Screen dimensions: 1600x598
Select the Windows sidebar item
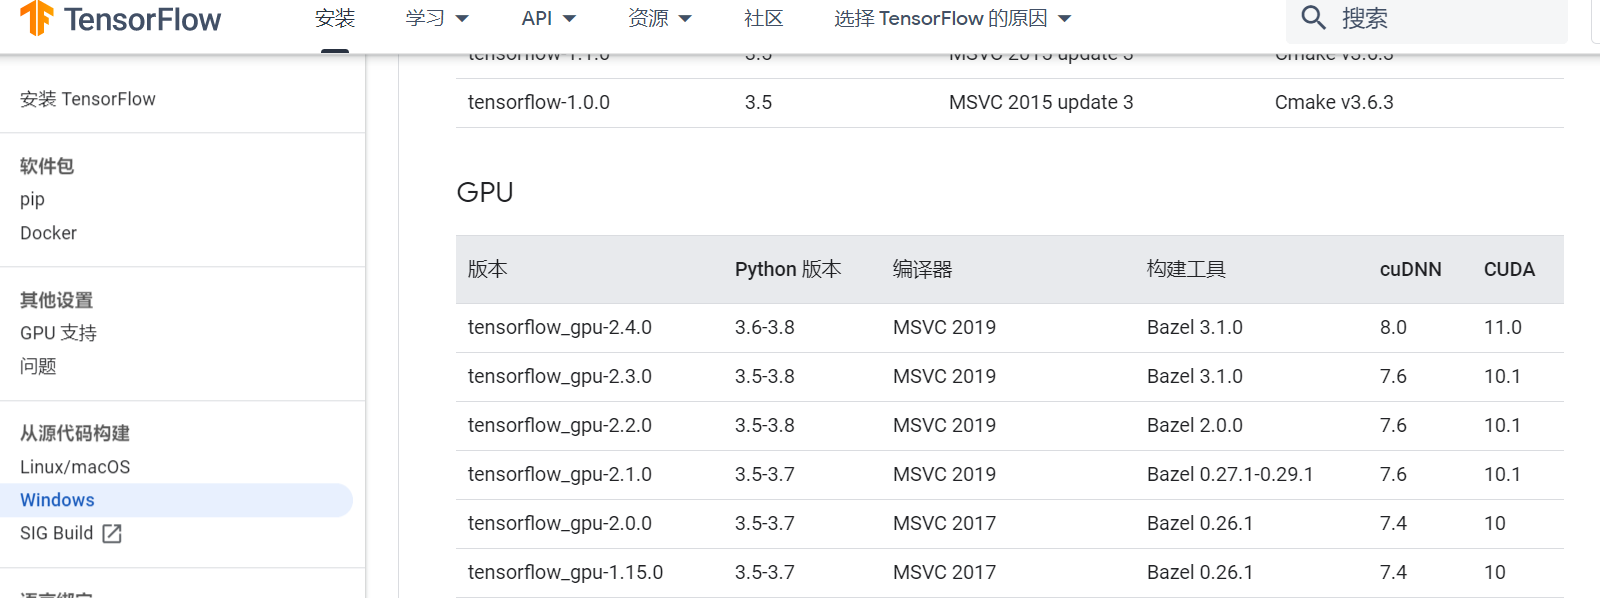57,500
